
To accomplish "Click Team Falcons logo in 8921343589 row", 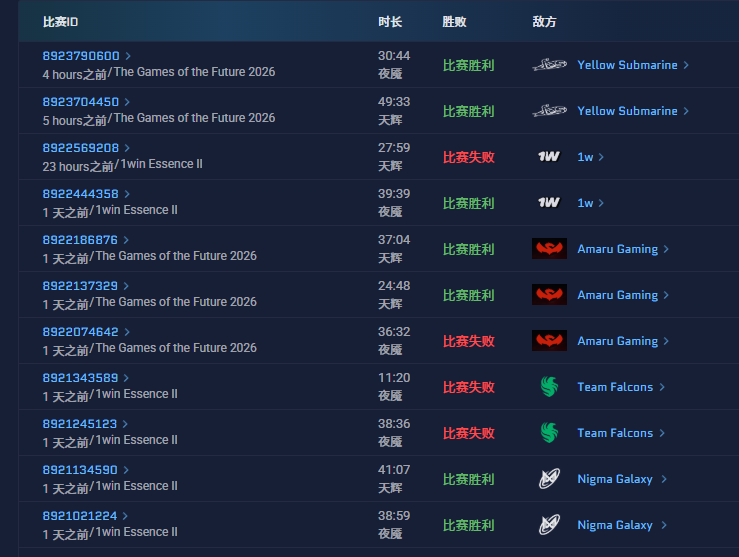I will click(549, 387).
